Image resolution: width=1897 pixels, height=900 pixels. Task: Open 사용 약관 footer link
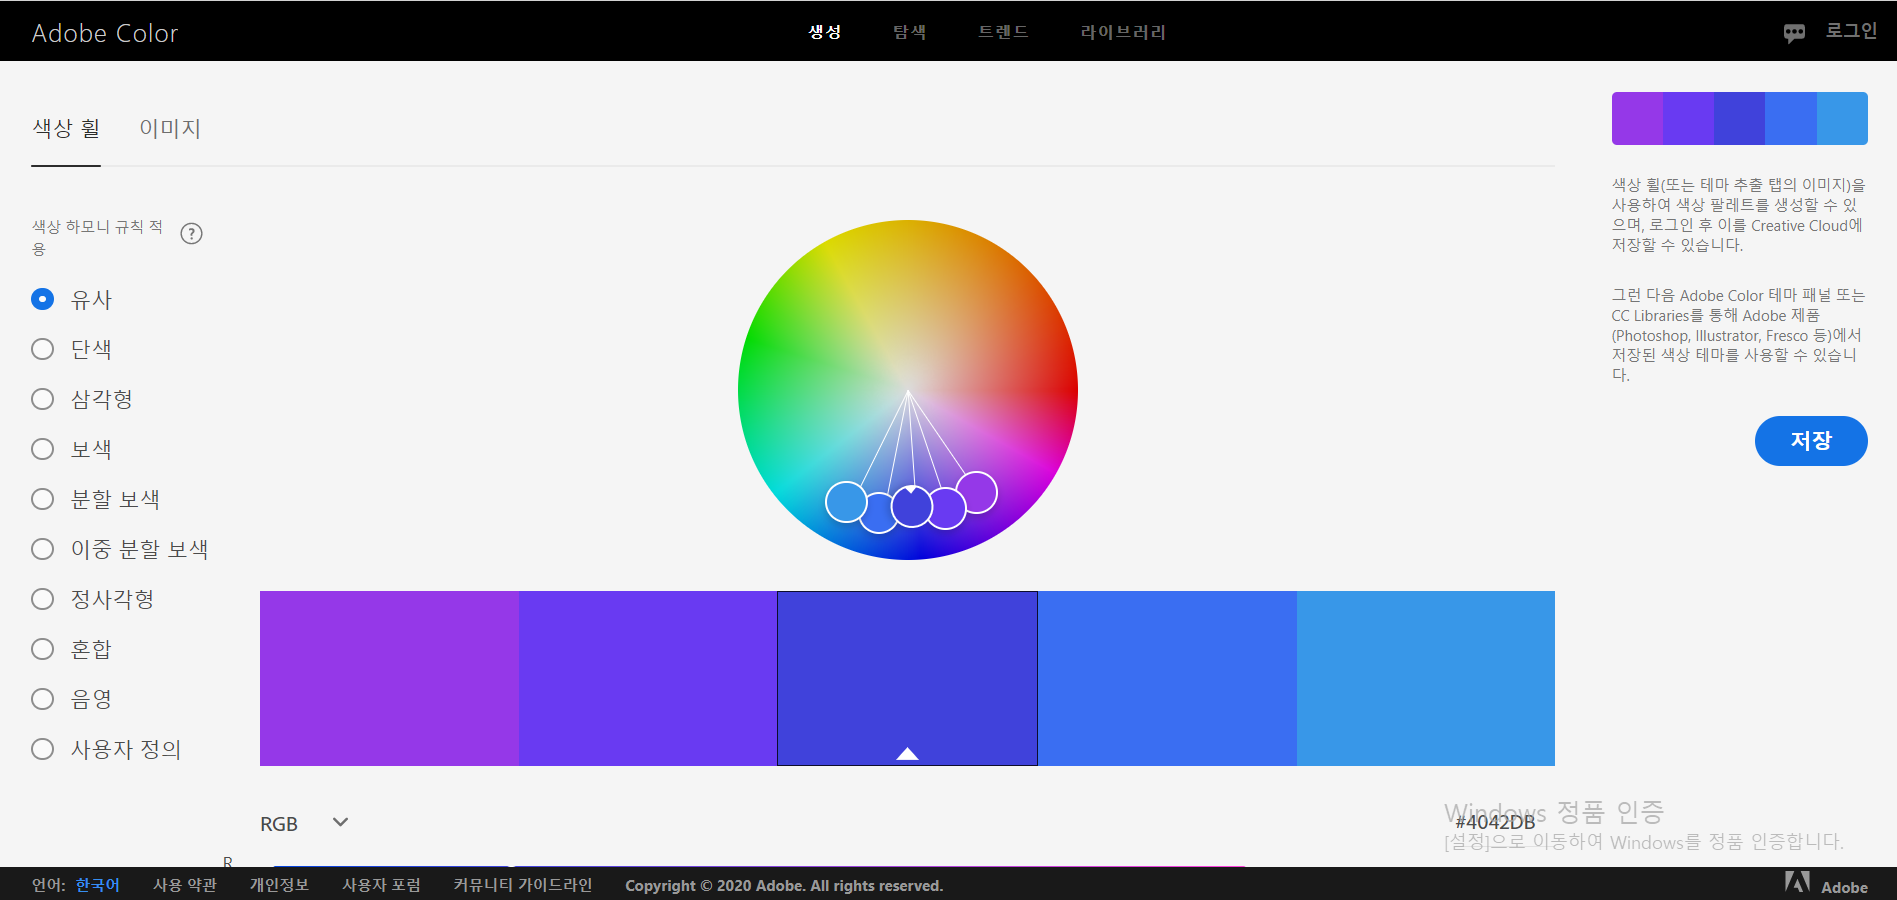tap(185, 885)
